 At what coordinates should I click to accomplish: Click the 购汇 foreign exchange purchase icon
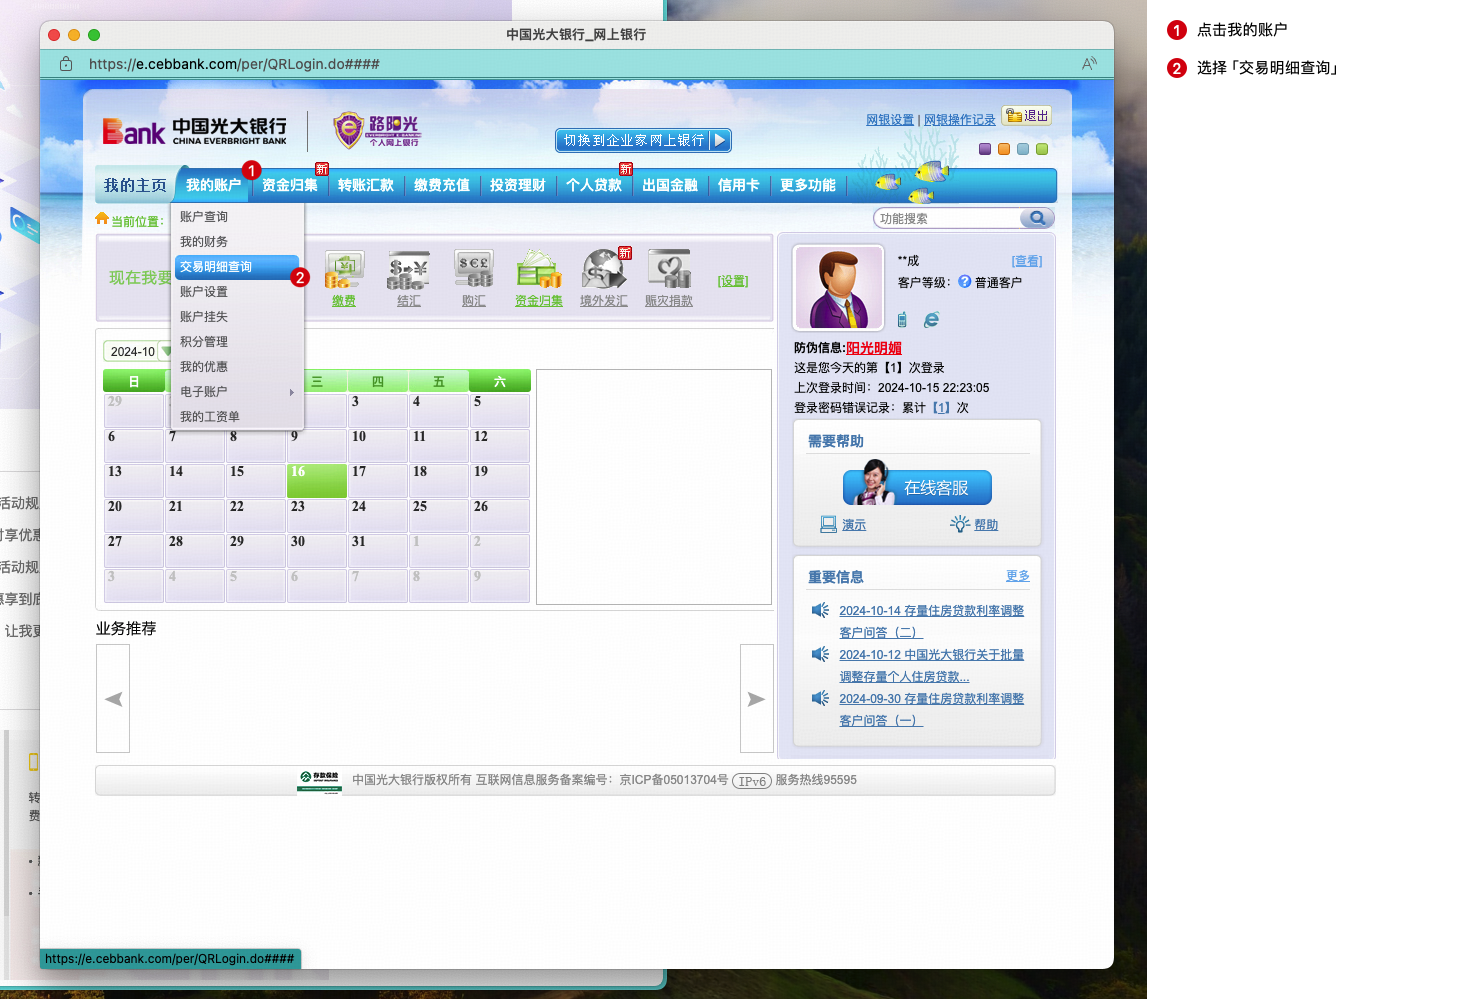pyautogui.click(x=474, y=271)
